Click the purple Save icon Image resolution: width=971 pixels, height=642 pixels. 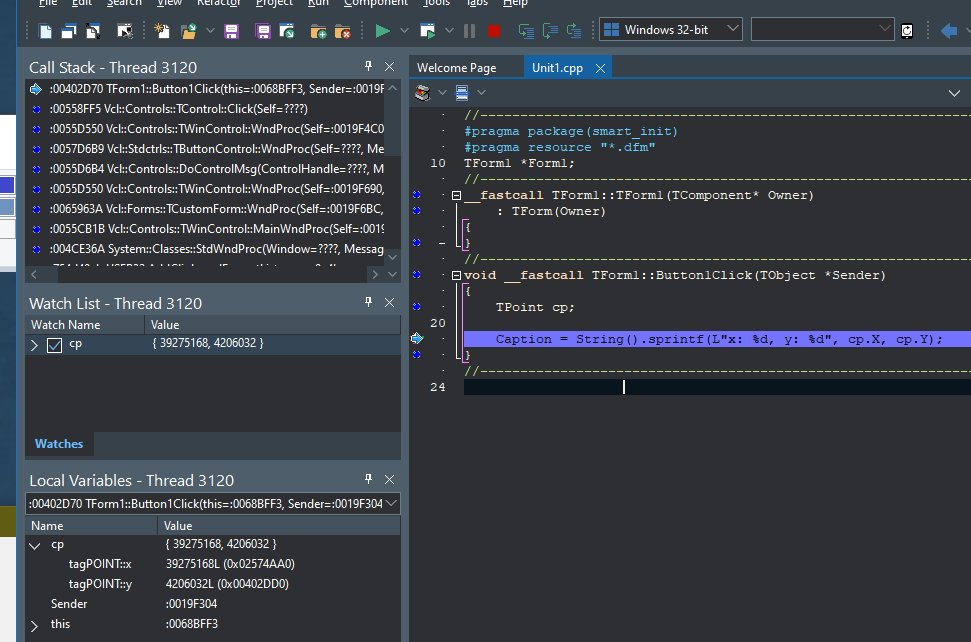click(x=231, y=31)
